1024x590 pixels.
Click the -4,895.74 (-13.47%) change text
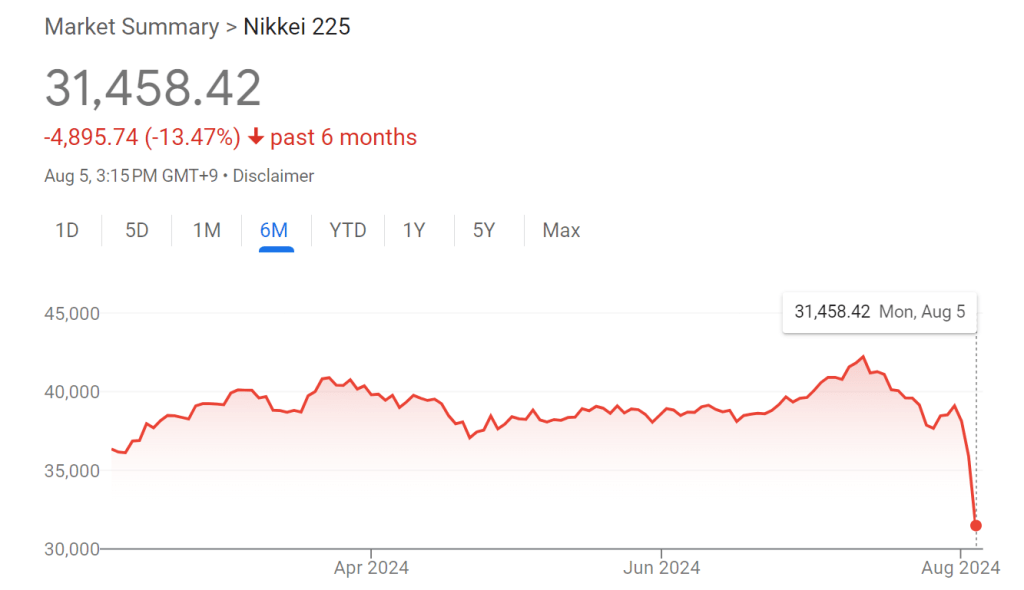[142, 137]
